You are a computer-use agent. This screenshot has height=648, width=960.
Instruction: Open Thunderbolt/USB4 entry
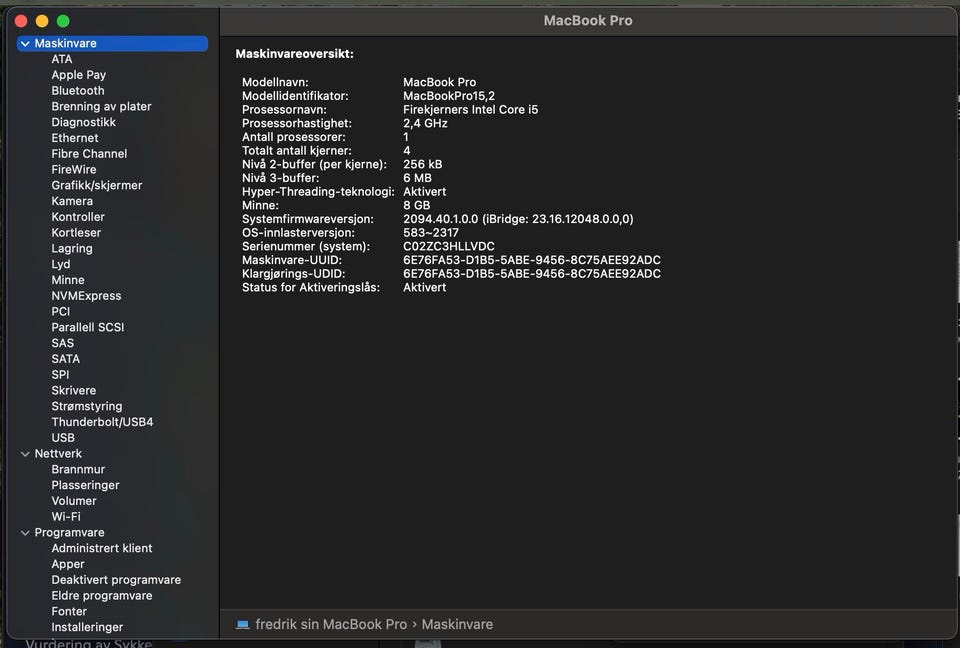[102, 422]
